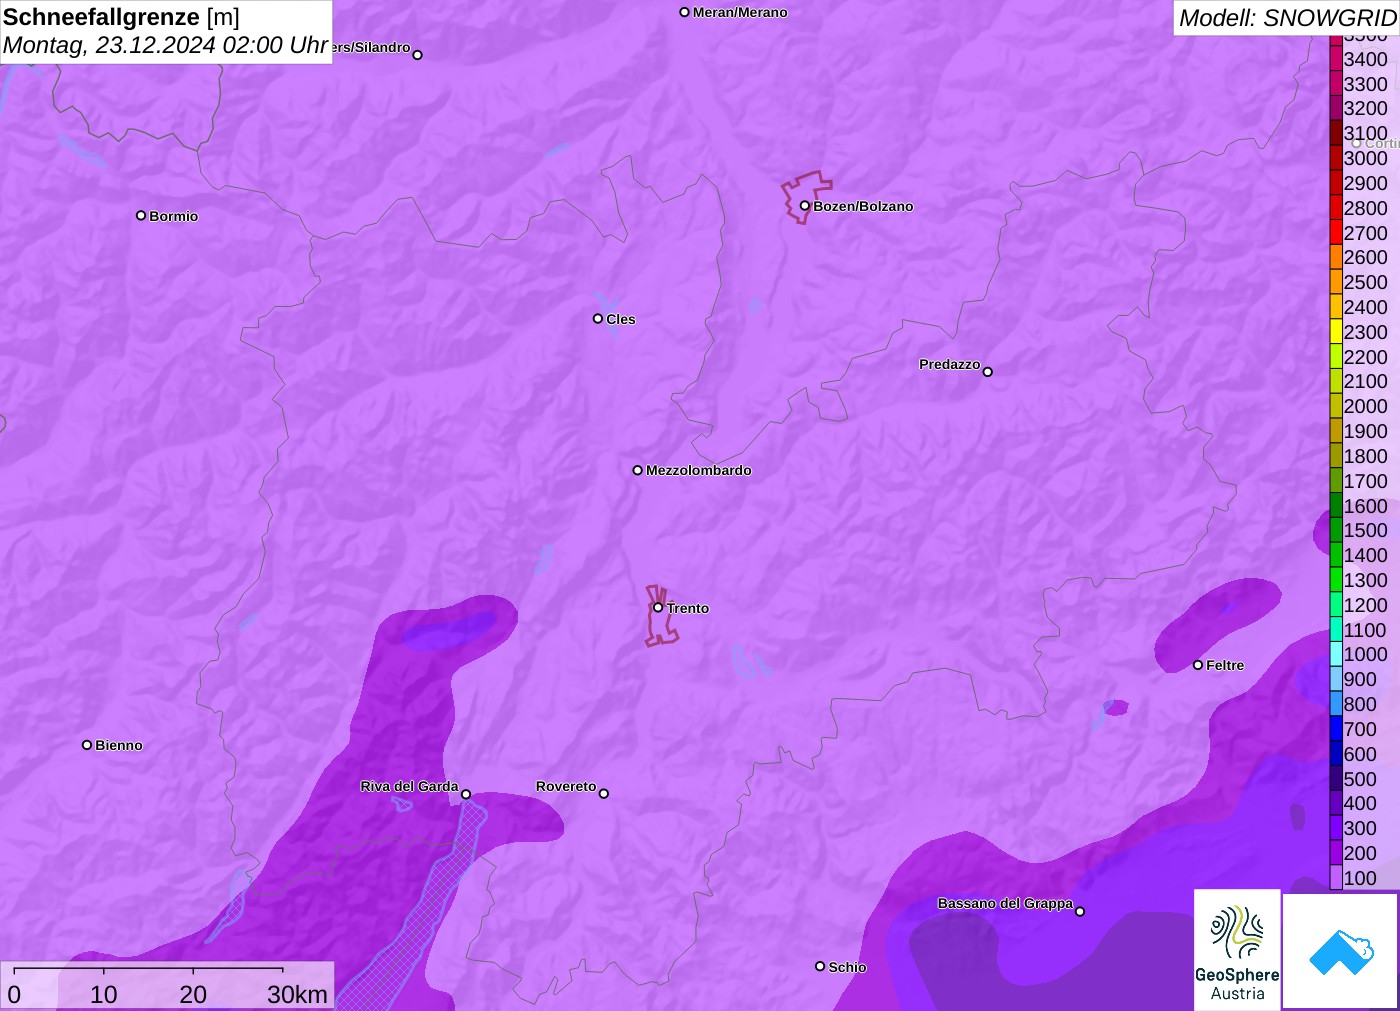The image size is (1400, 1011).
Task: Click the 500 legend value
Action: (1360, 779)
